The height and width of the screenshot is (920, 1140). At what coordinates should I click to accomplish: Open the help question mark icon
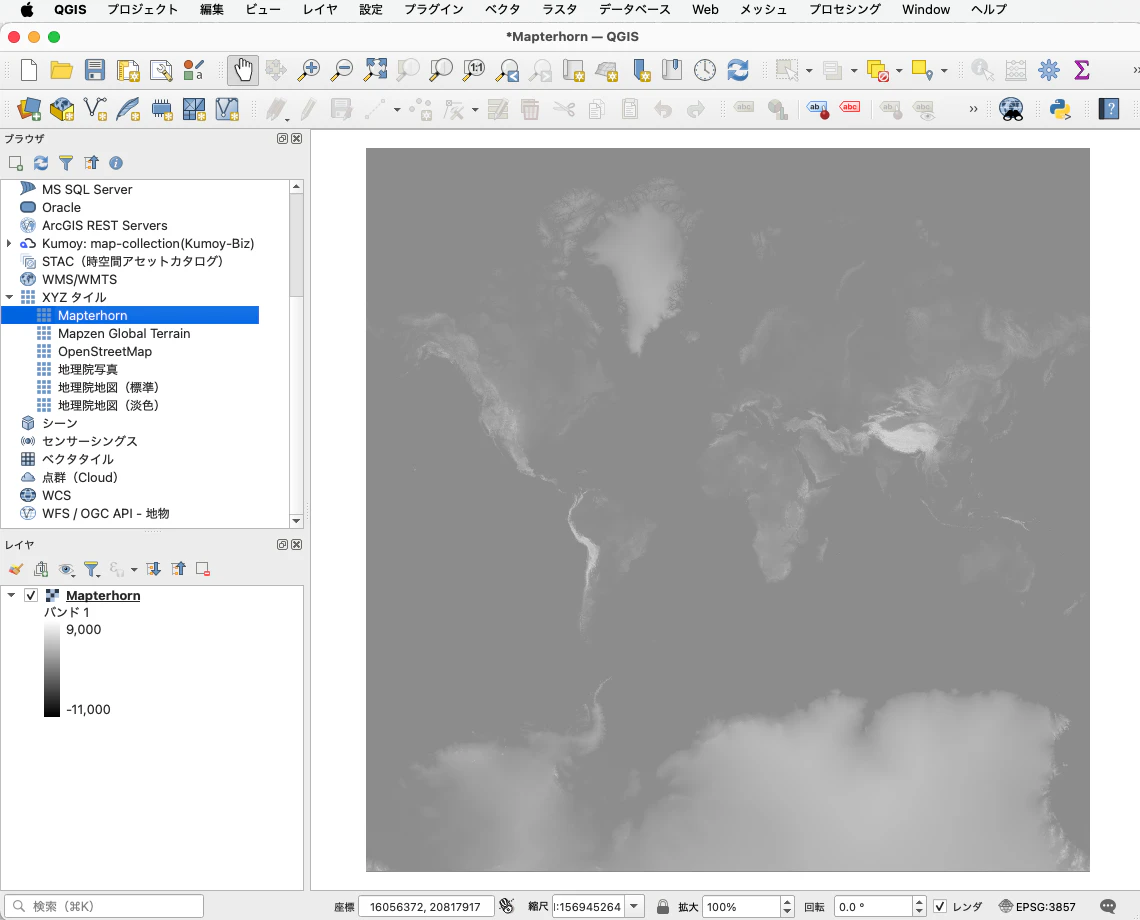pos(1109,110)
